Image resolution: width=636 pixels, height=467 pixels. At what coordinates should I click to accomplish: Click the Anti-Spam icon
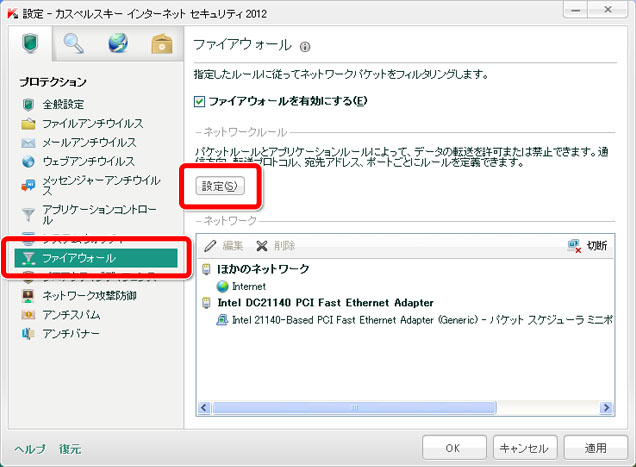[28, 315]
